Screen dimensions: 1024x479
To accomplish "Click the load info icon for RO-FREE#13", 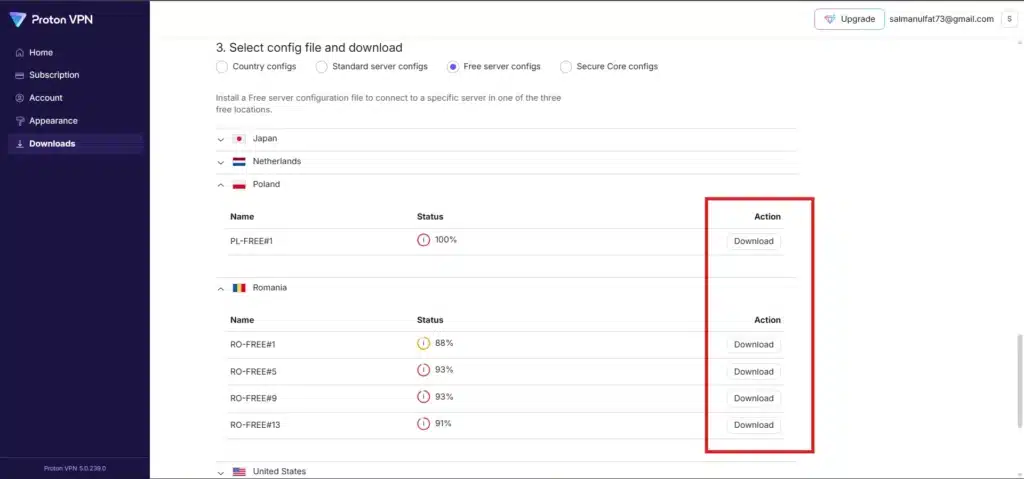I will coord(424,423).
